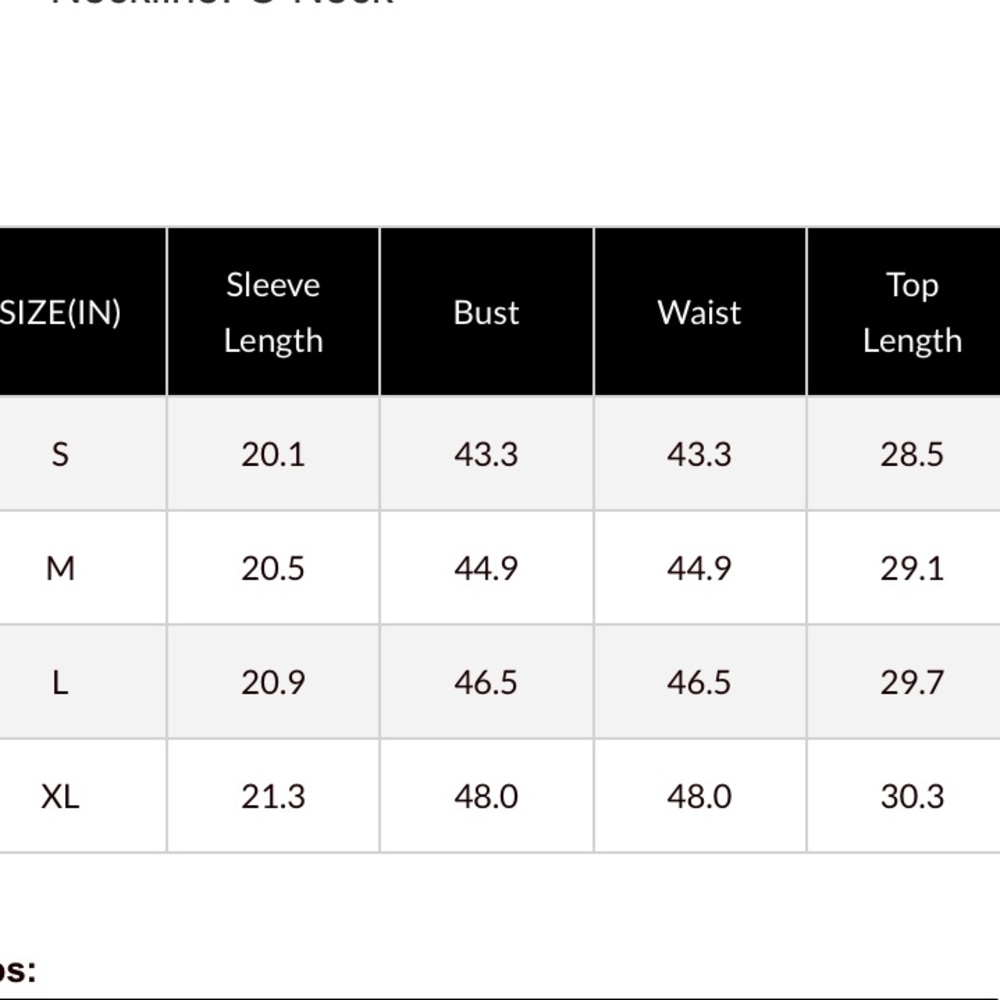Select the S size row label

point(60,455)
